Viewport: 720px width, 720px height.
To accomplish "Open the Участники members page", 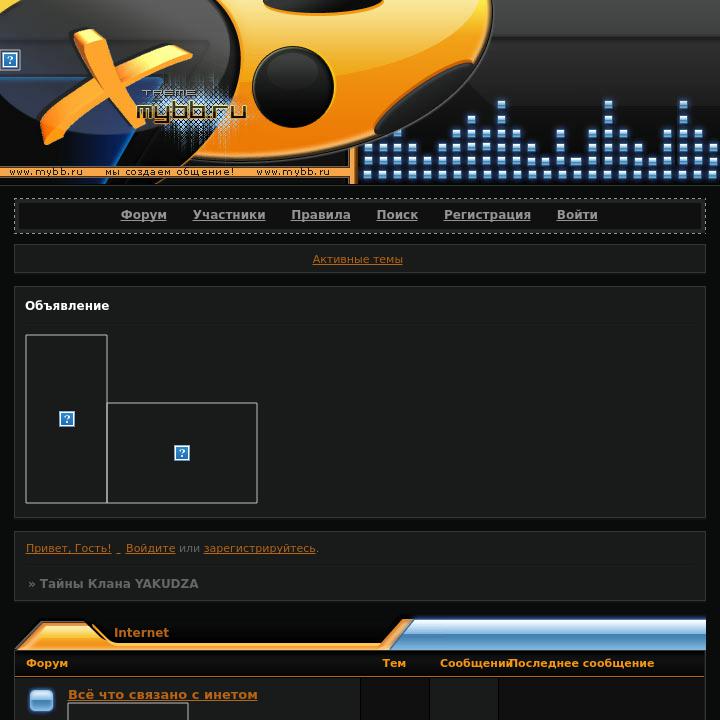I will (x=229, y=215).
